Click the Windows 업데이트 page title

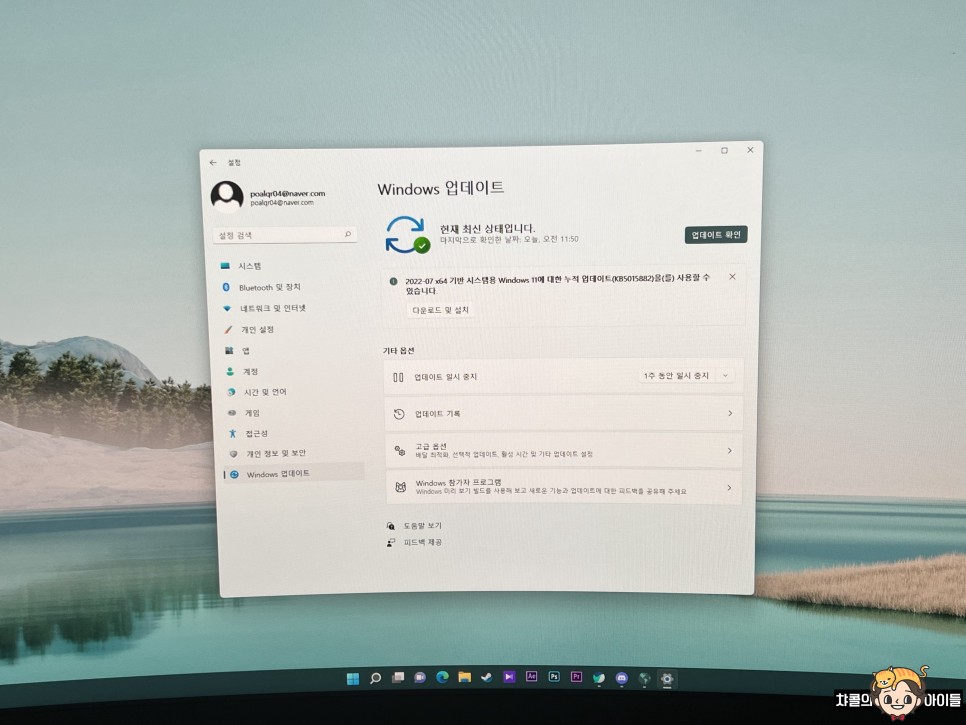440,188
